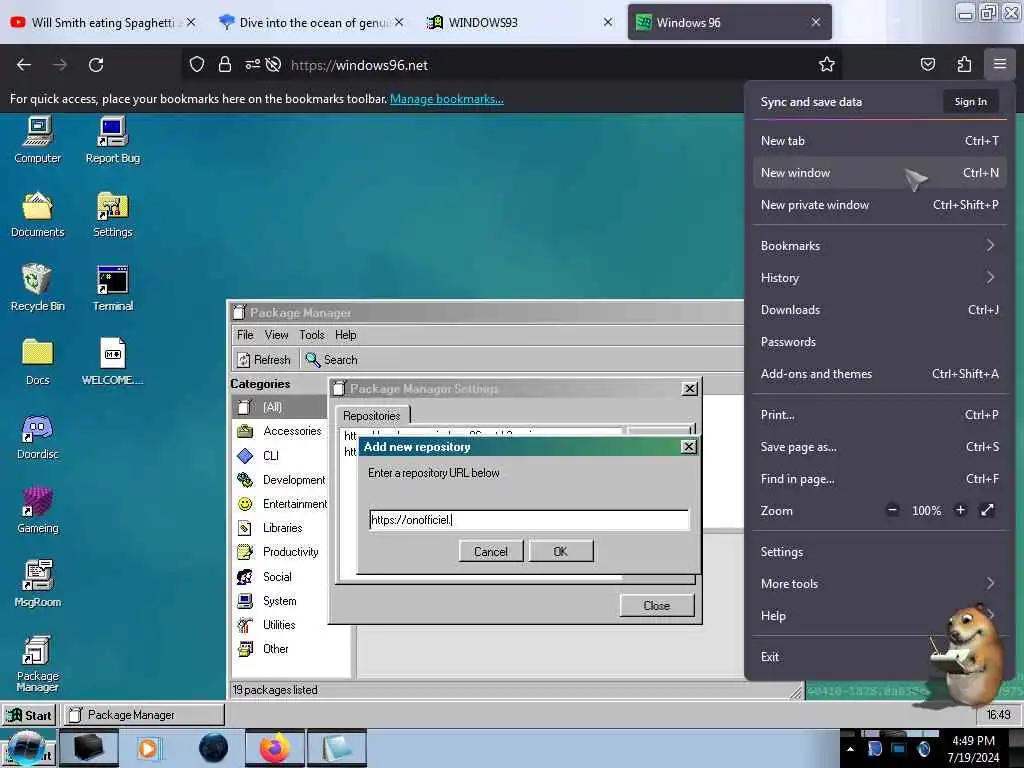This screenshot has height=768, width=1024.
Task: Click Sign In in Firefox menu
Action: click(x=970, y=102)
